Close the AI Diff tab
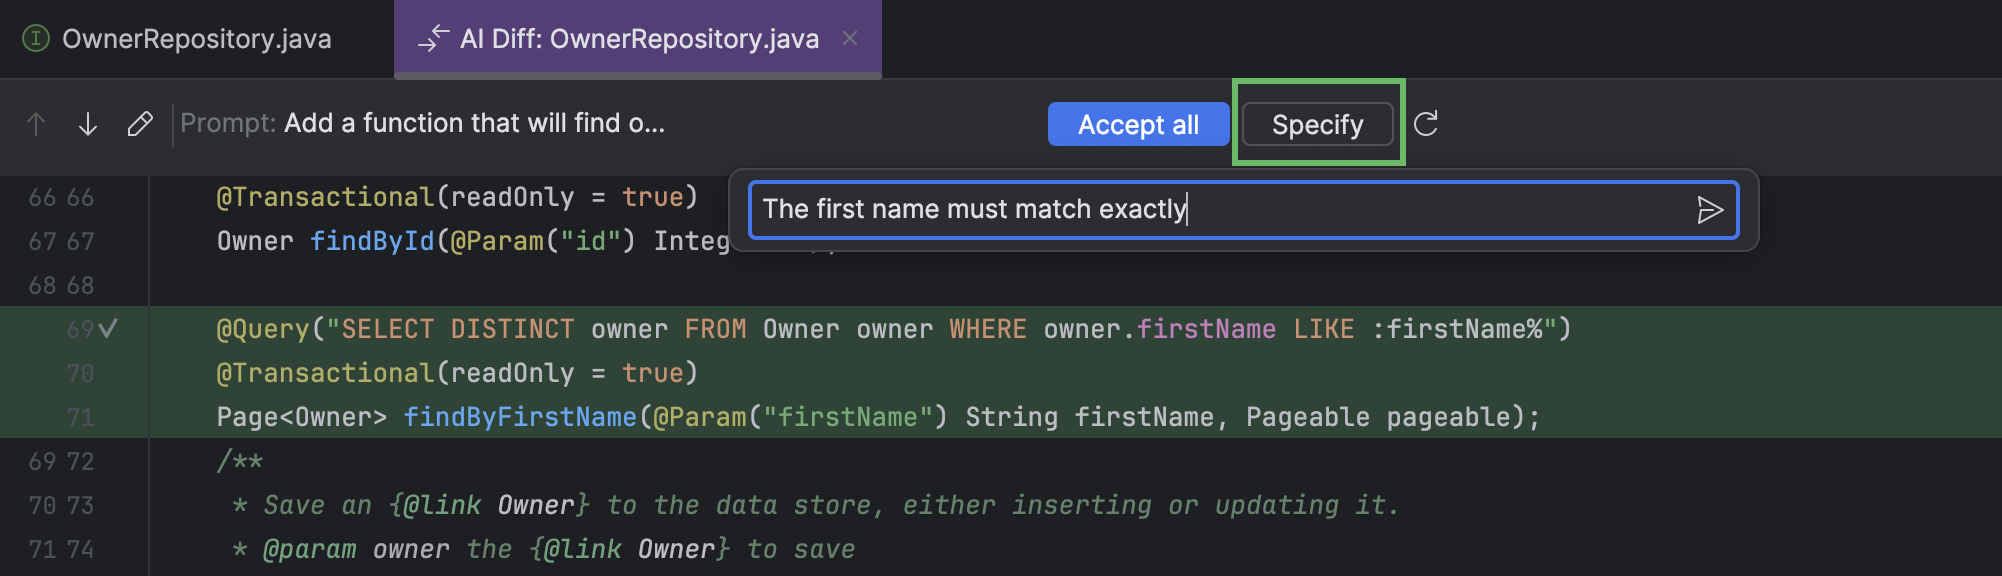Viewport: 2002px width, 576px height. 850,39
